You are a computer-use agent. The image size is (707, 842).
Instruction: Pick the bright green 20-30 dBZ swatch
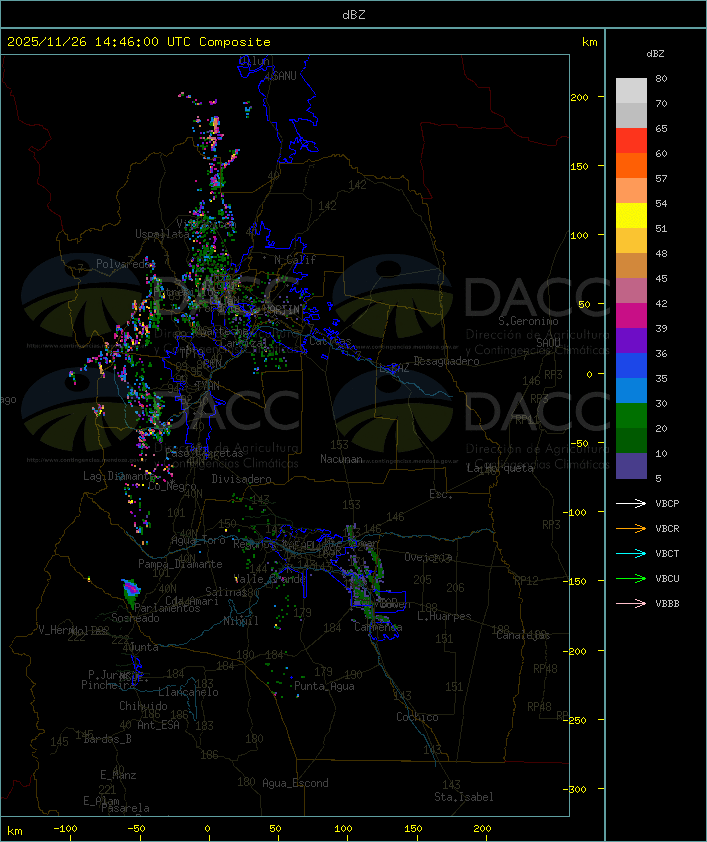[631, 416]
